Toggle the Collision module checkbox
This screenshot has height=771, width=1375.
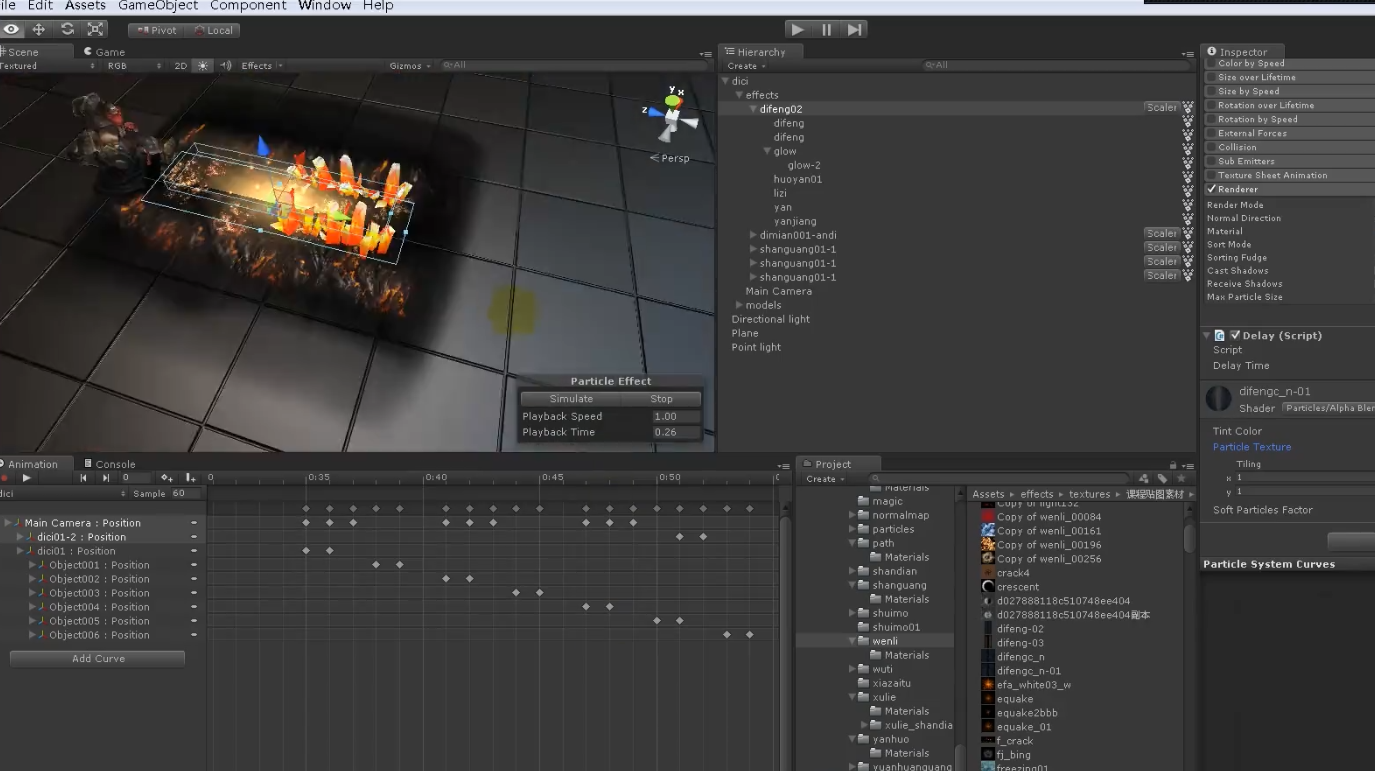(1211, 147)
